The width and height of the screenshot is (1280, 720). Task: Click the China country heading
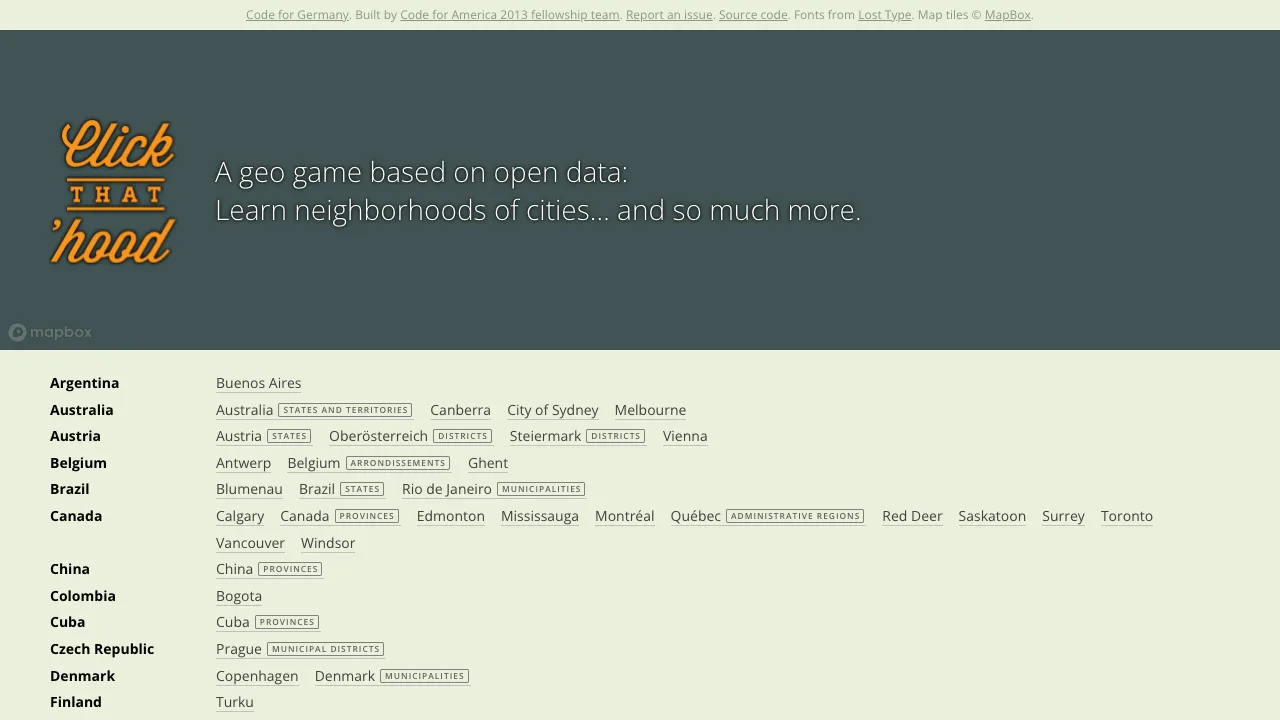coord(70,569)
